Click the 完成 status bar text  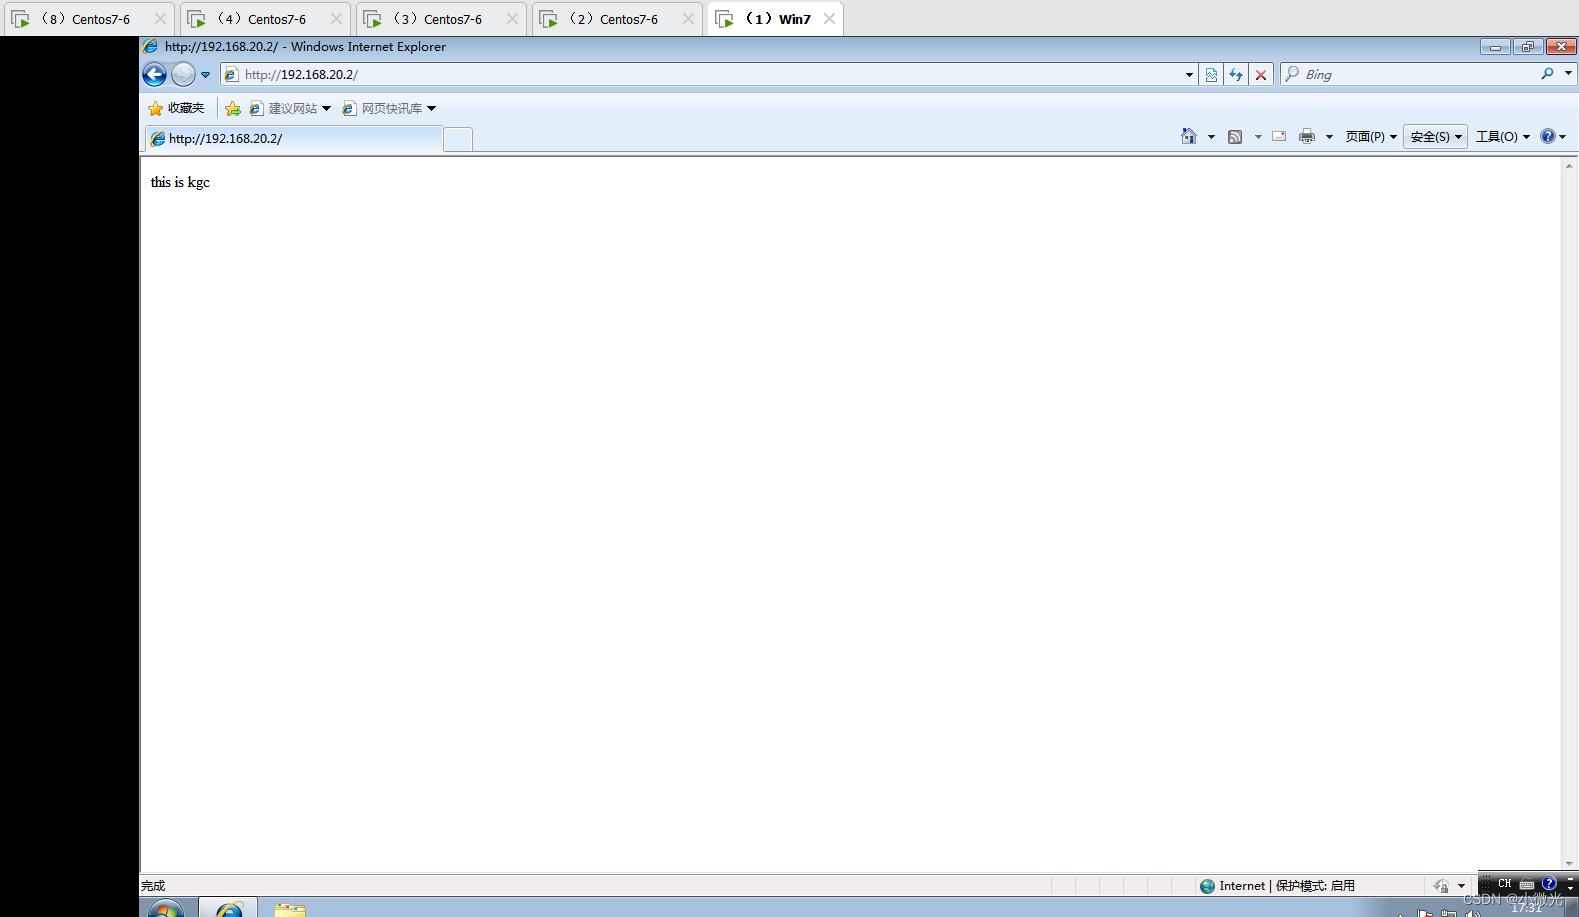pos(153,886)
